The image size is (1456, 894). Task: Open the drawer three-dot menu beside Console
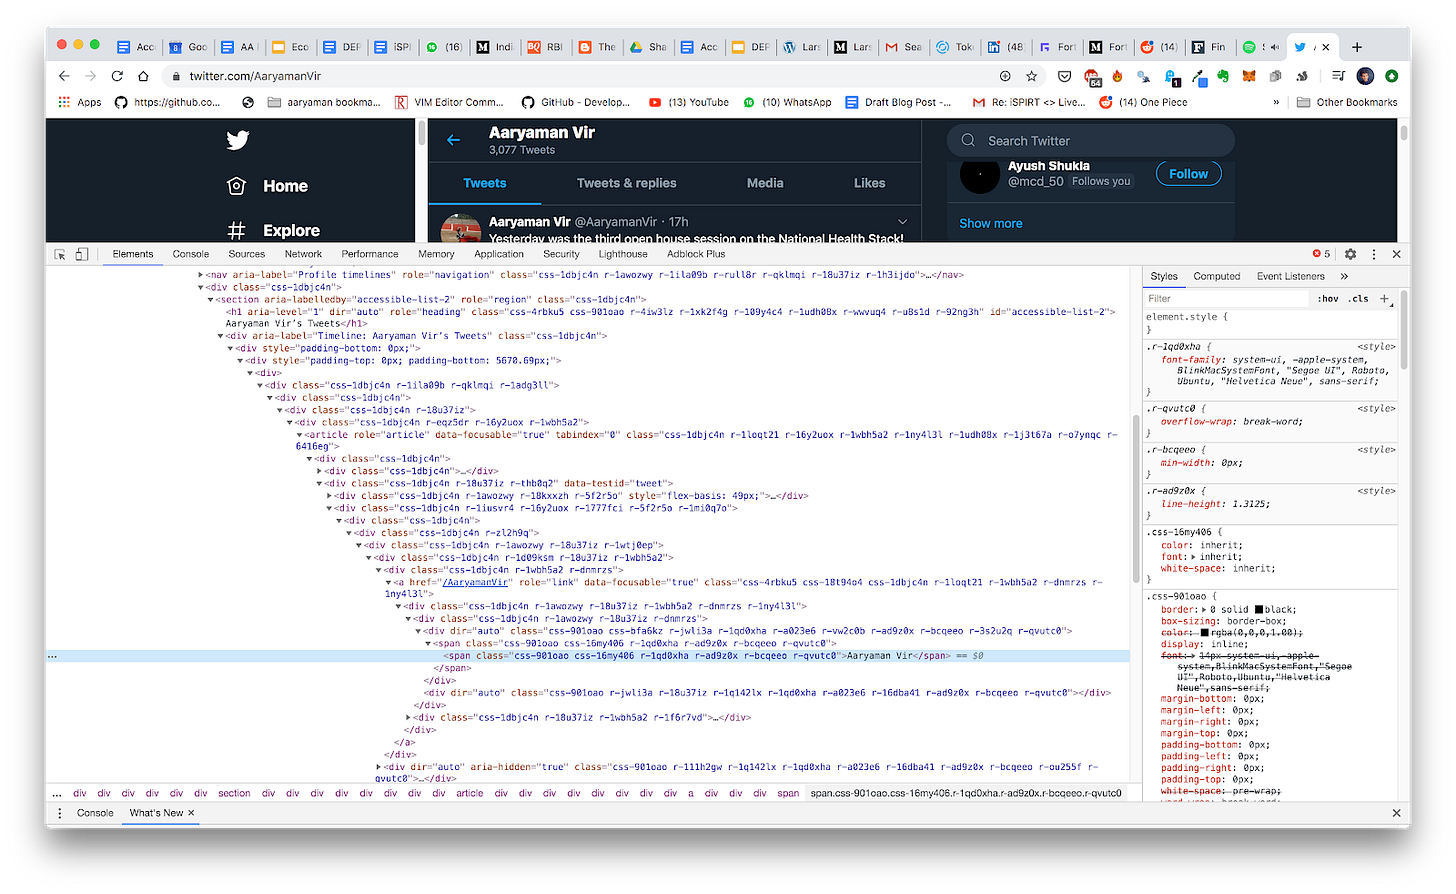tap(60, 813)
